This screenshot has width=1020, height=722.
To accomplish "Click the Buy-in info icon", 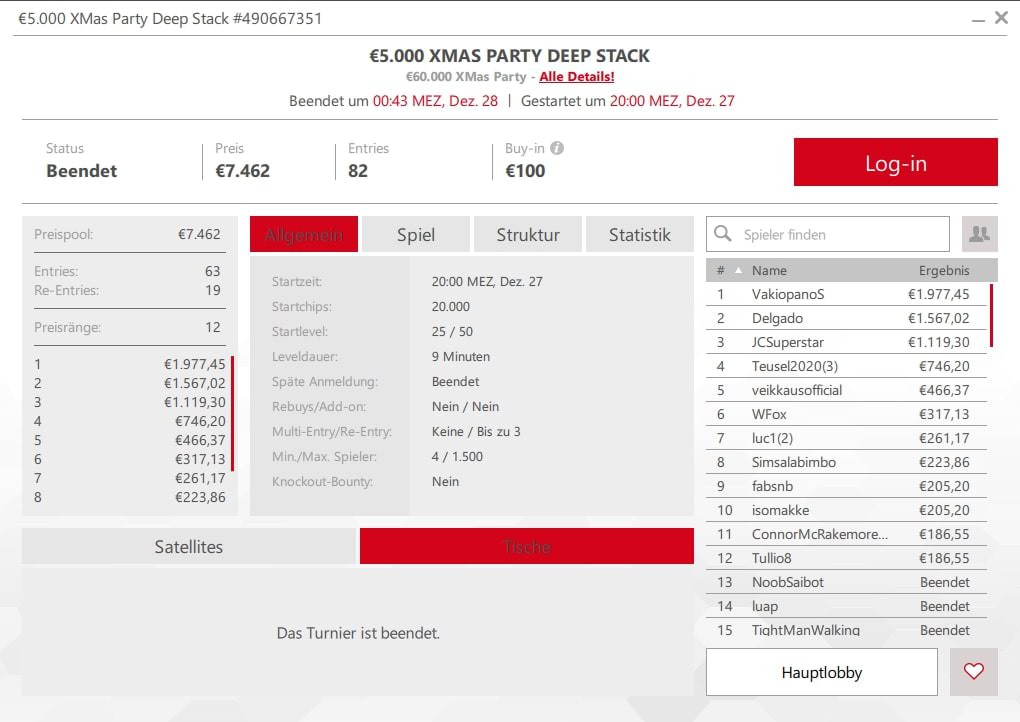I will (x=557, y=148).
